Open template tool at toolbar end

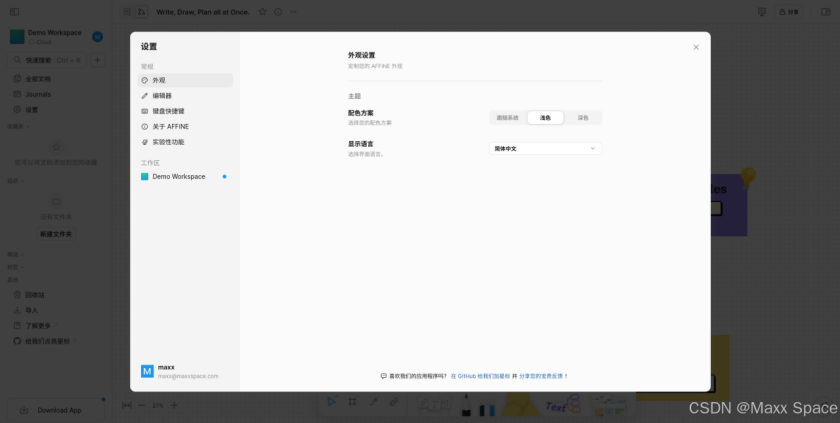pyautogui.click(x=609, y=405)
